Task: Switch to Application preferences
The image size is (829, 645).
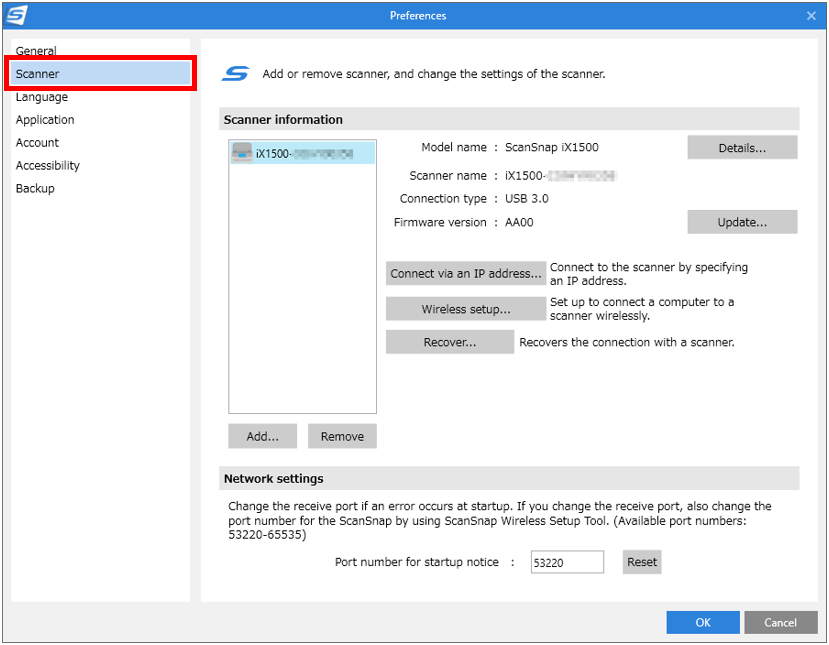Action: pyautogui.click(x=45, y=119)
